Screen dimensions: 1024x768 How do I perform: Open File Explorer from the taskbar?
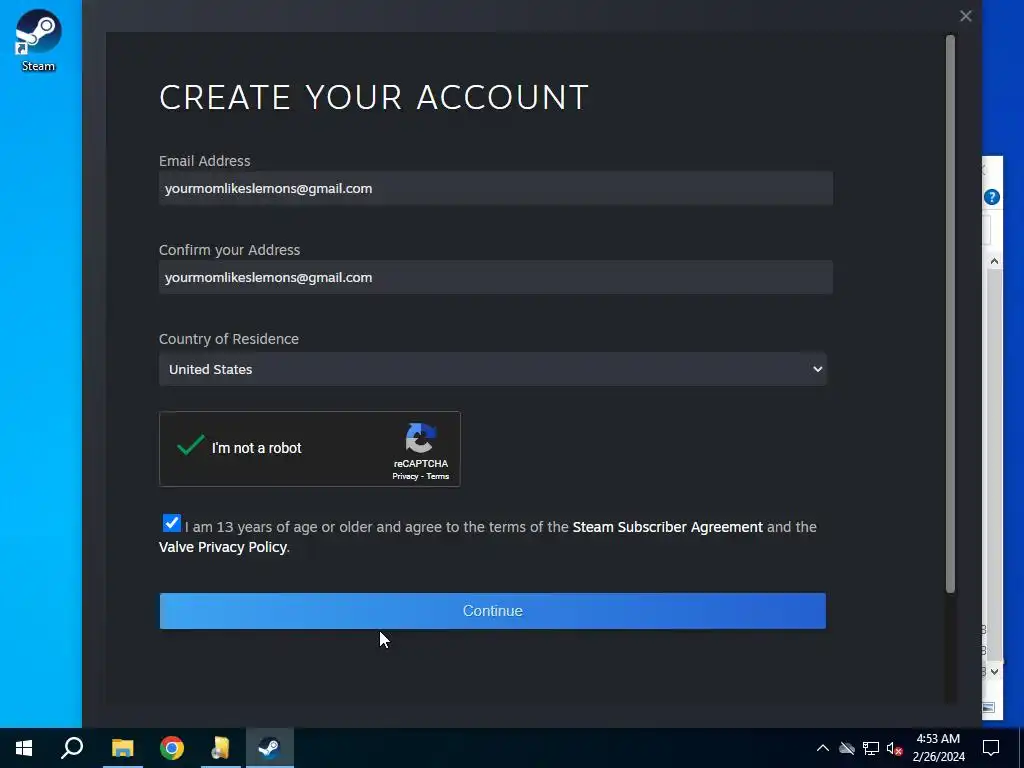(x=122, y=748)
